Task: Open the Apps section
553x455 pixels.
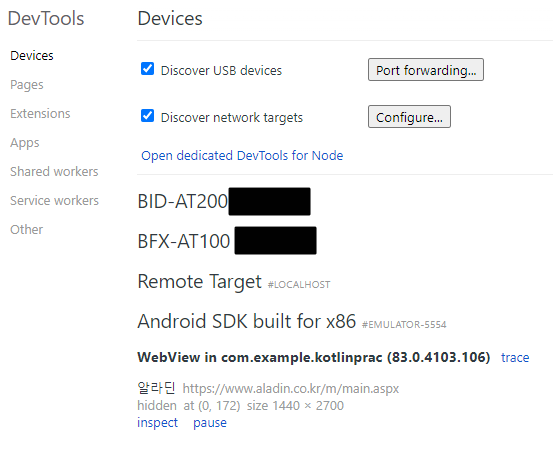Action: tap(25, 143)
